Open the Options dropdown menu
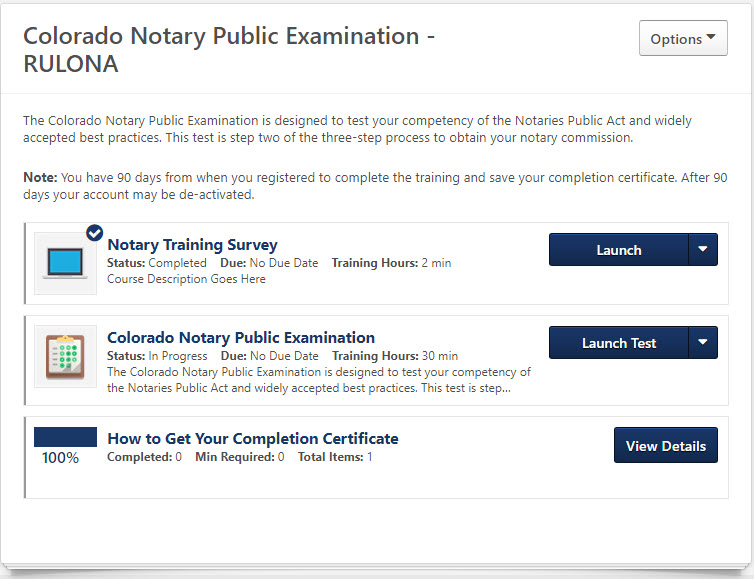The height and width of the screenshot is (579, 754). tap(683, 38)
